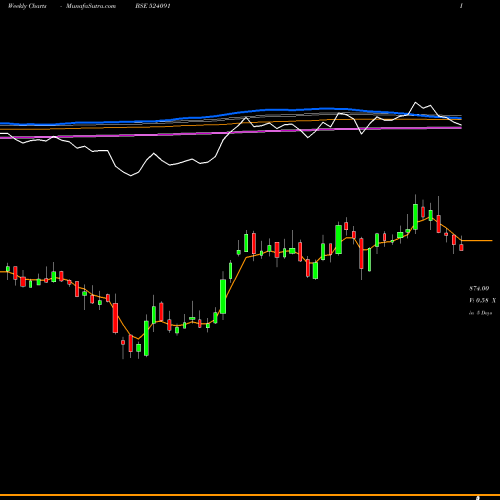Viewport: 500px width, 500px height.
Task: Click the 'V: 0.58 X' volume text
Action: [482, 301]
